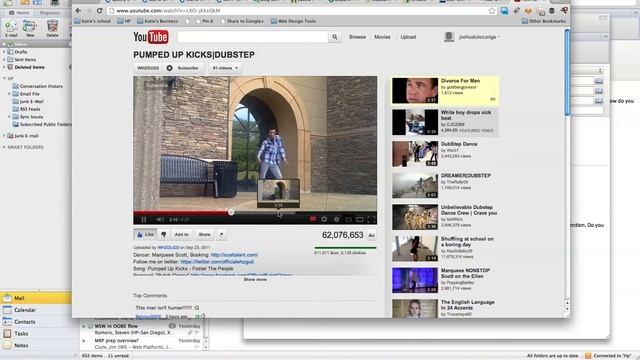Expand Show more video description
The width and height of the screenshot is (640, 360).
click(255, 280)
